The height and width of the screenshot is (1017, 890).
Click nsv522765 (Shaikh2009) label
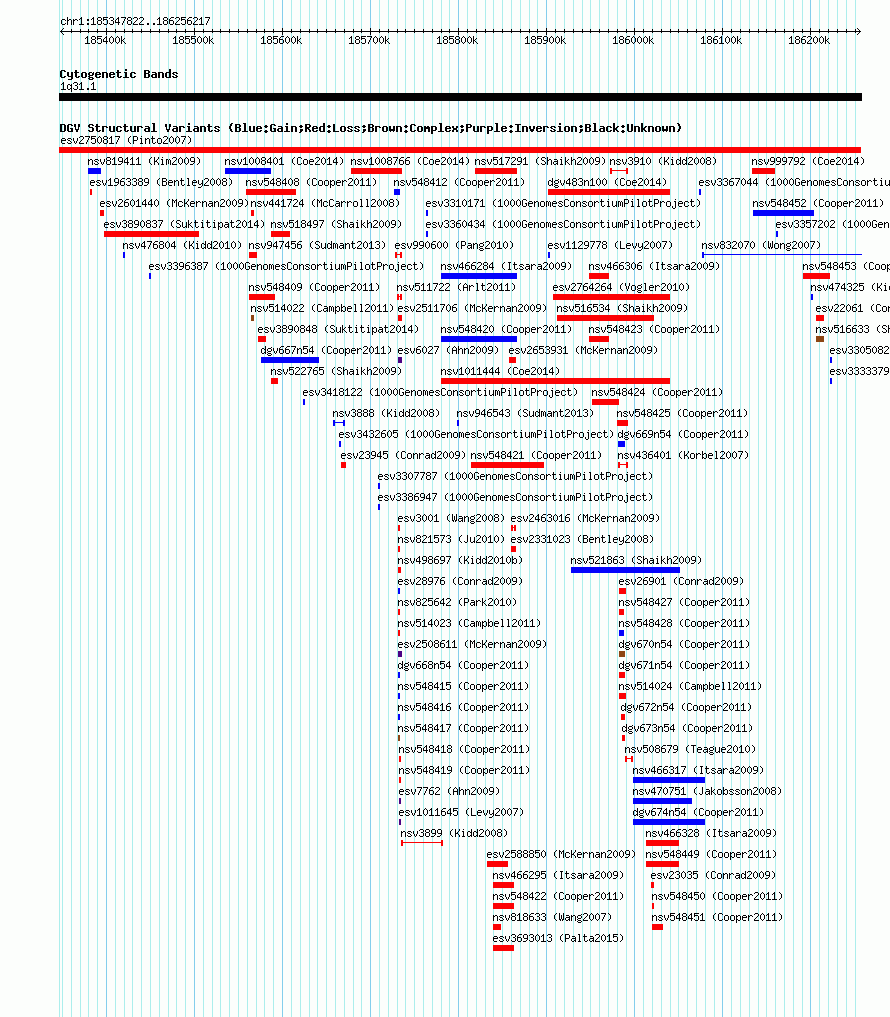click(336, 371)
